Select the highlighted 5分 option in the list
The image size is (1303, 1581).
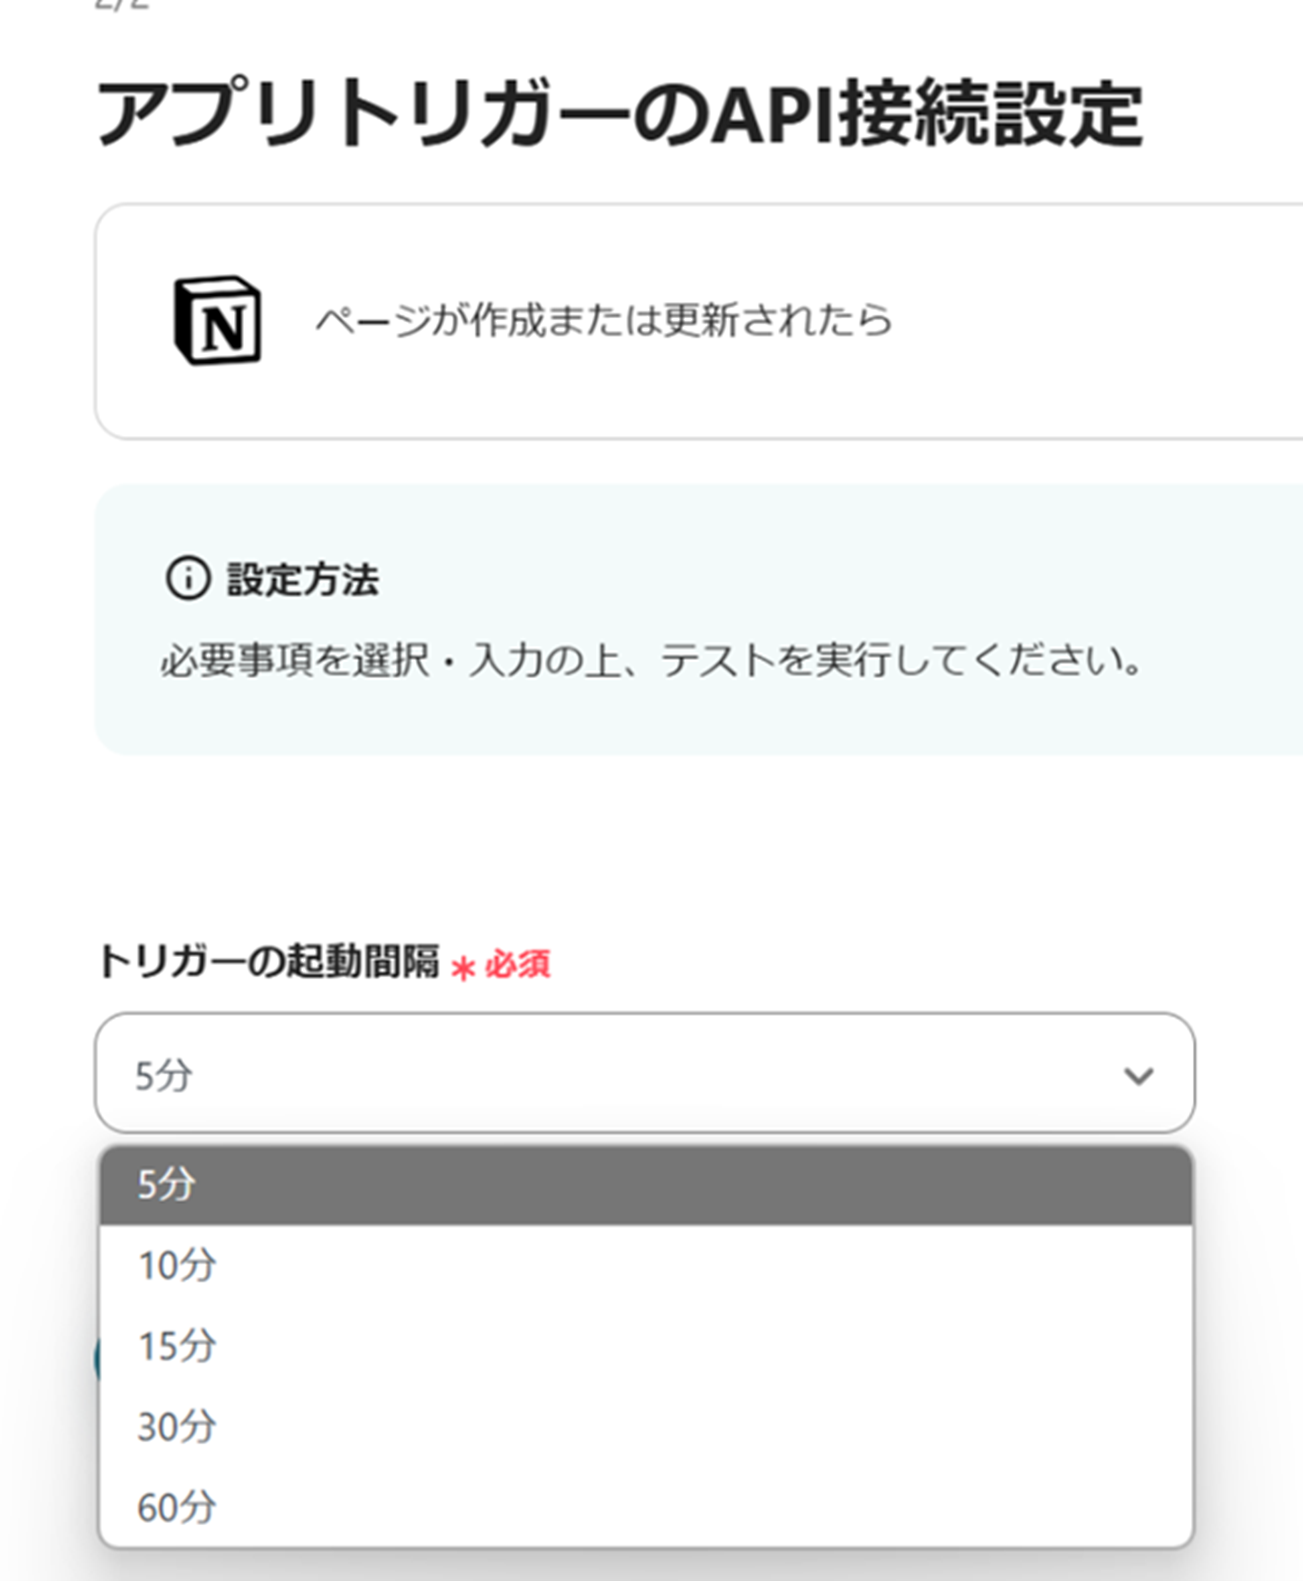click(644, 1185)
